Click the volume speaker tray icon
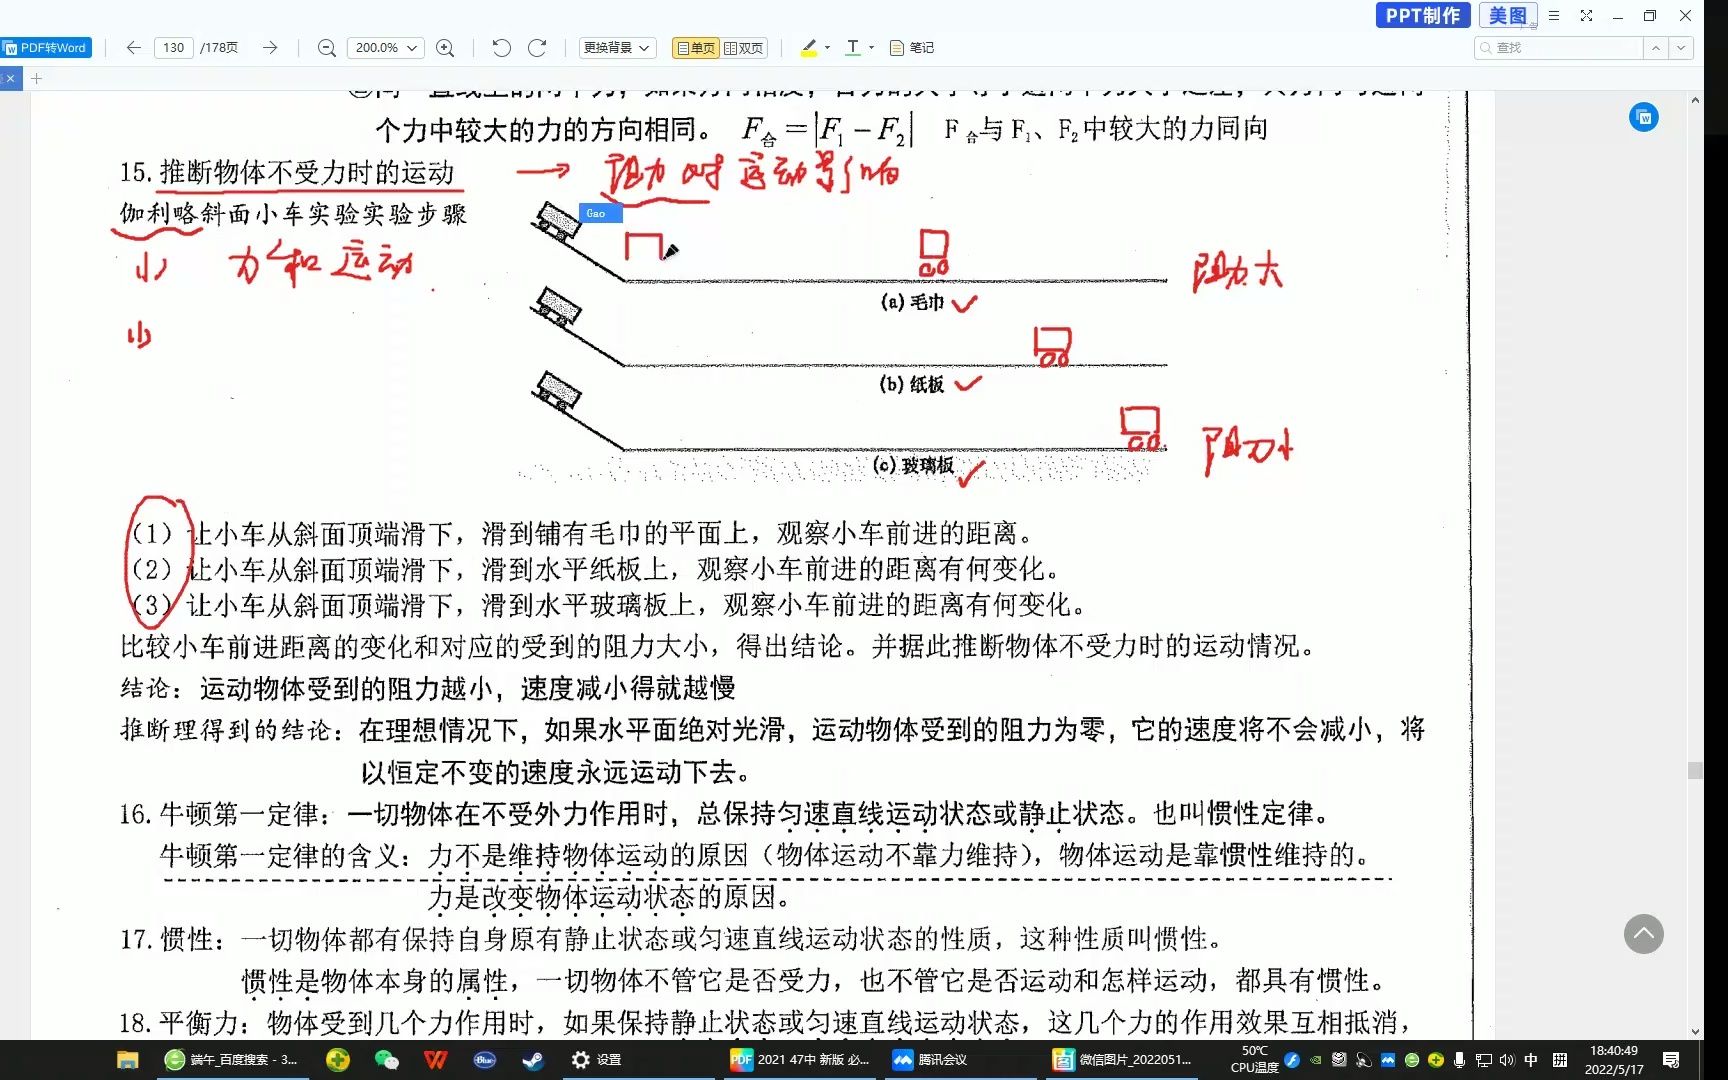 coord(1507,1060)
